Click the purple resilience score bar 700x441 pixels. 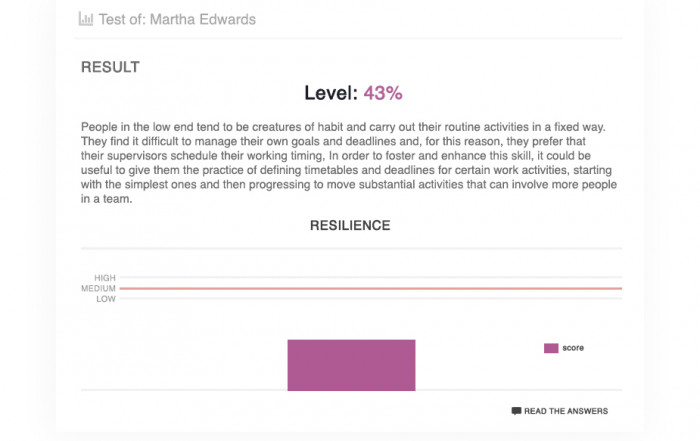click(351, 365)
